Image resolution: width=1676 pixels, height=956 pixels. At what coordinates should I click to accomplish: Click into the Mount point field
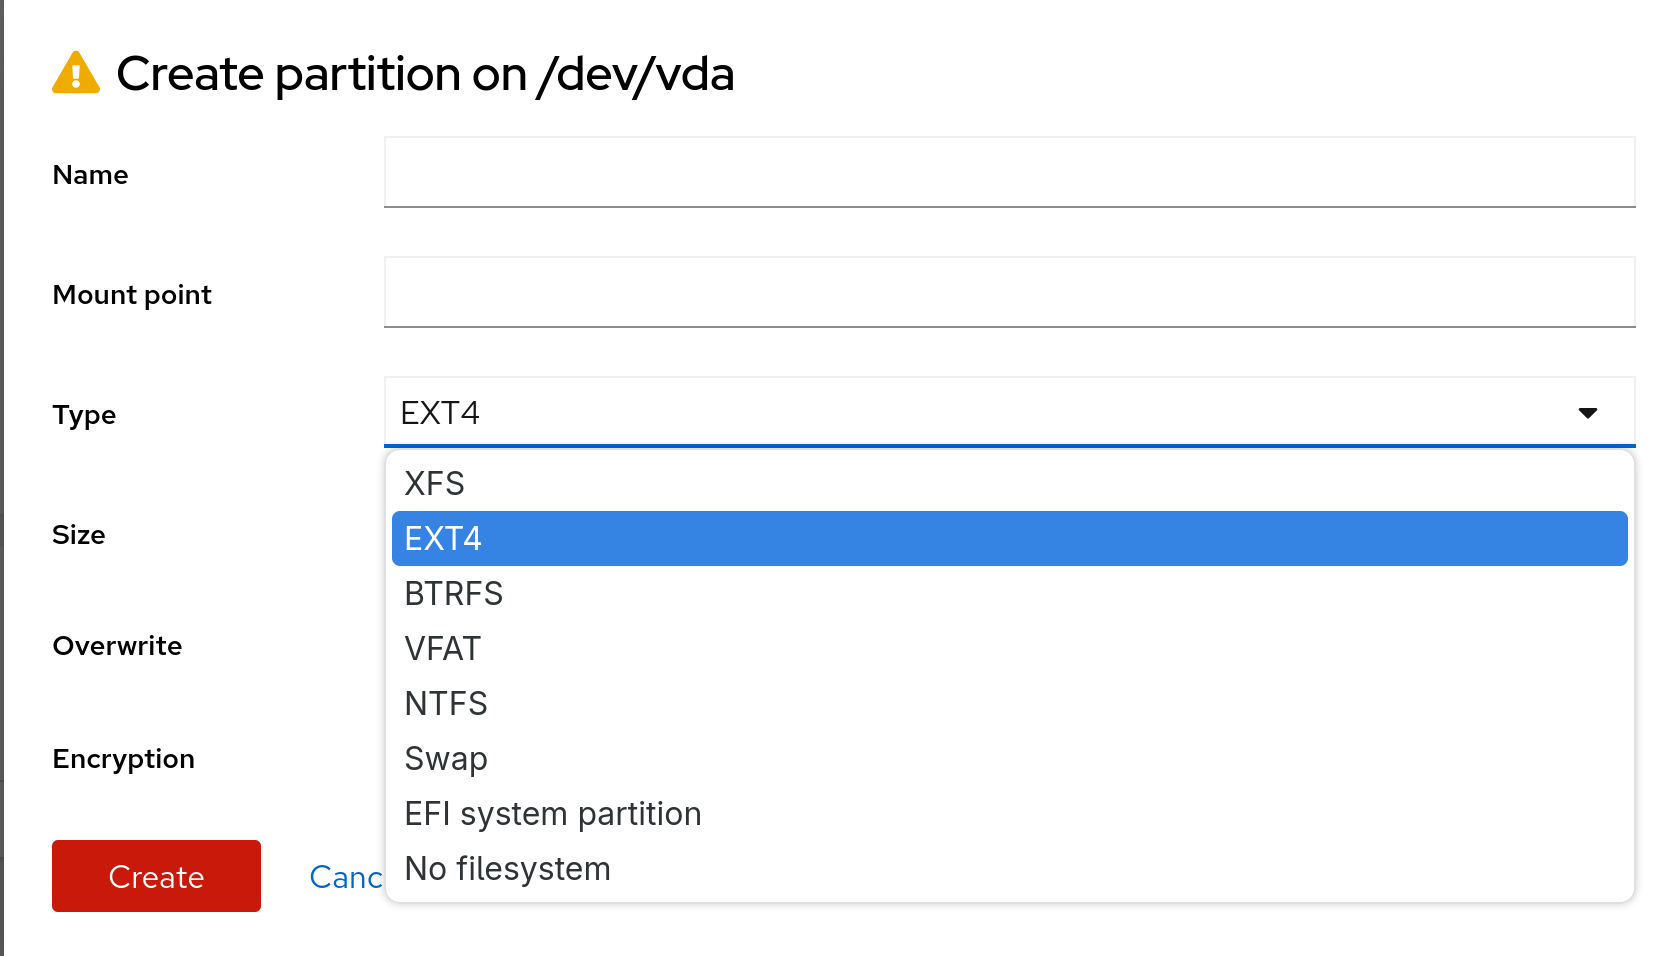(1009, 292)
